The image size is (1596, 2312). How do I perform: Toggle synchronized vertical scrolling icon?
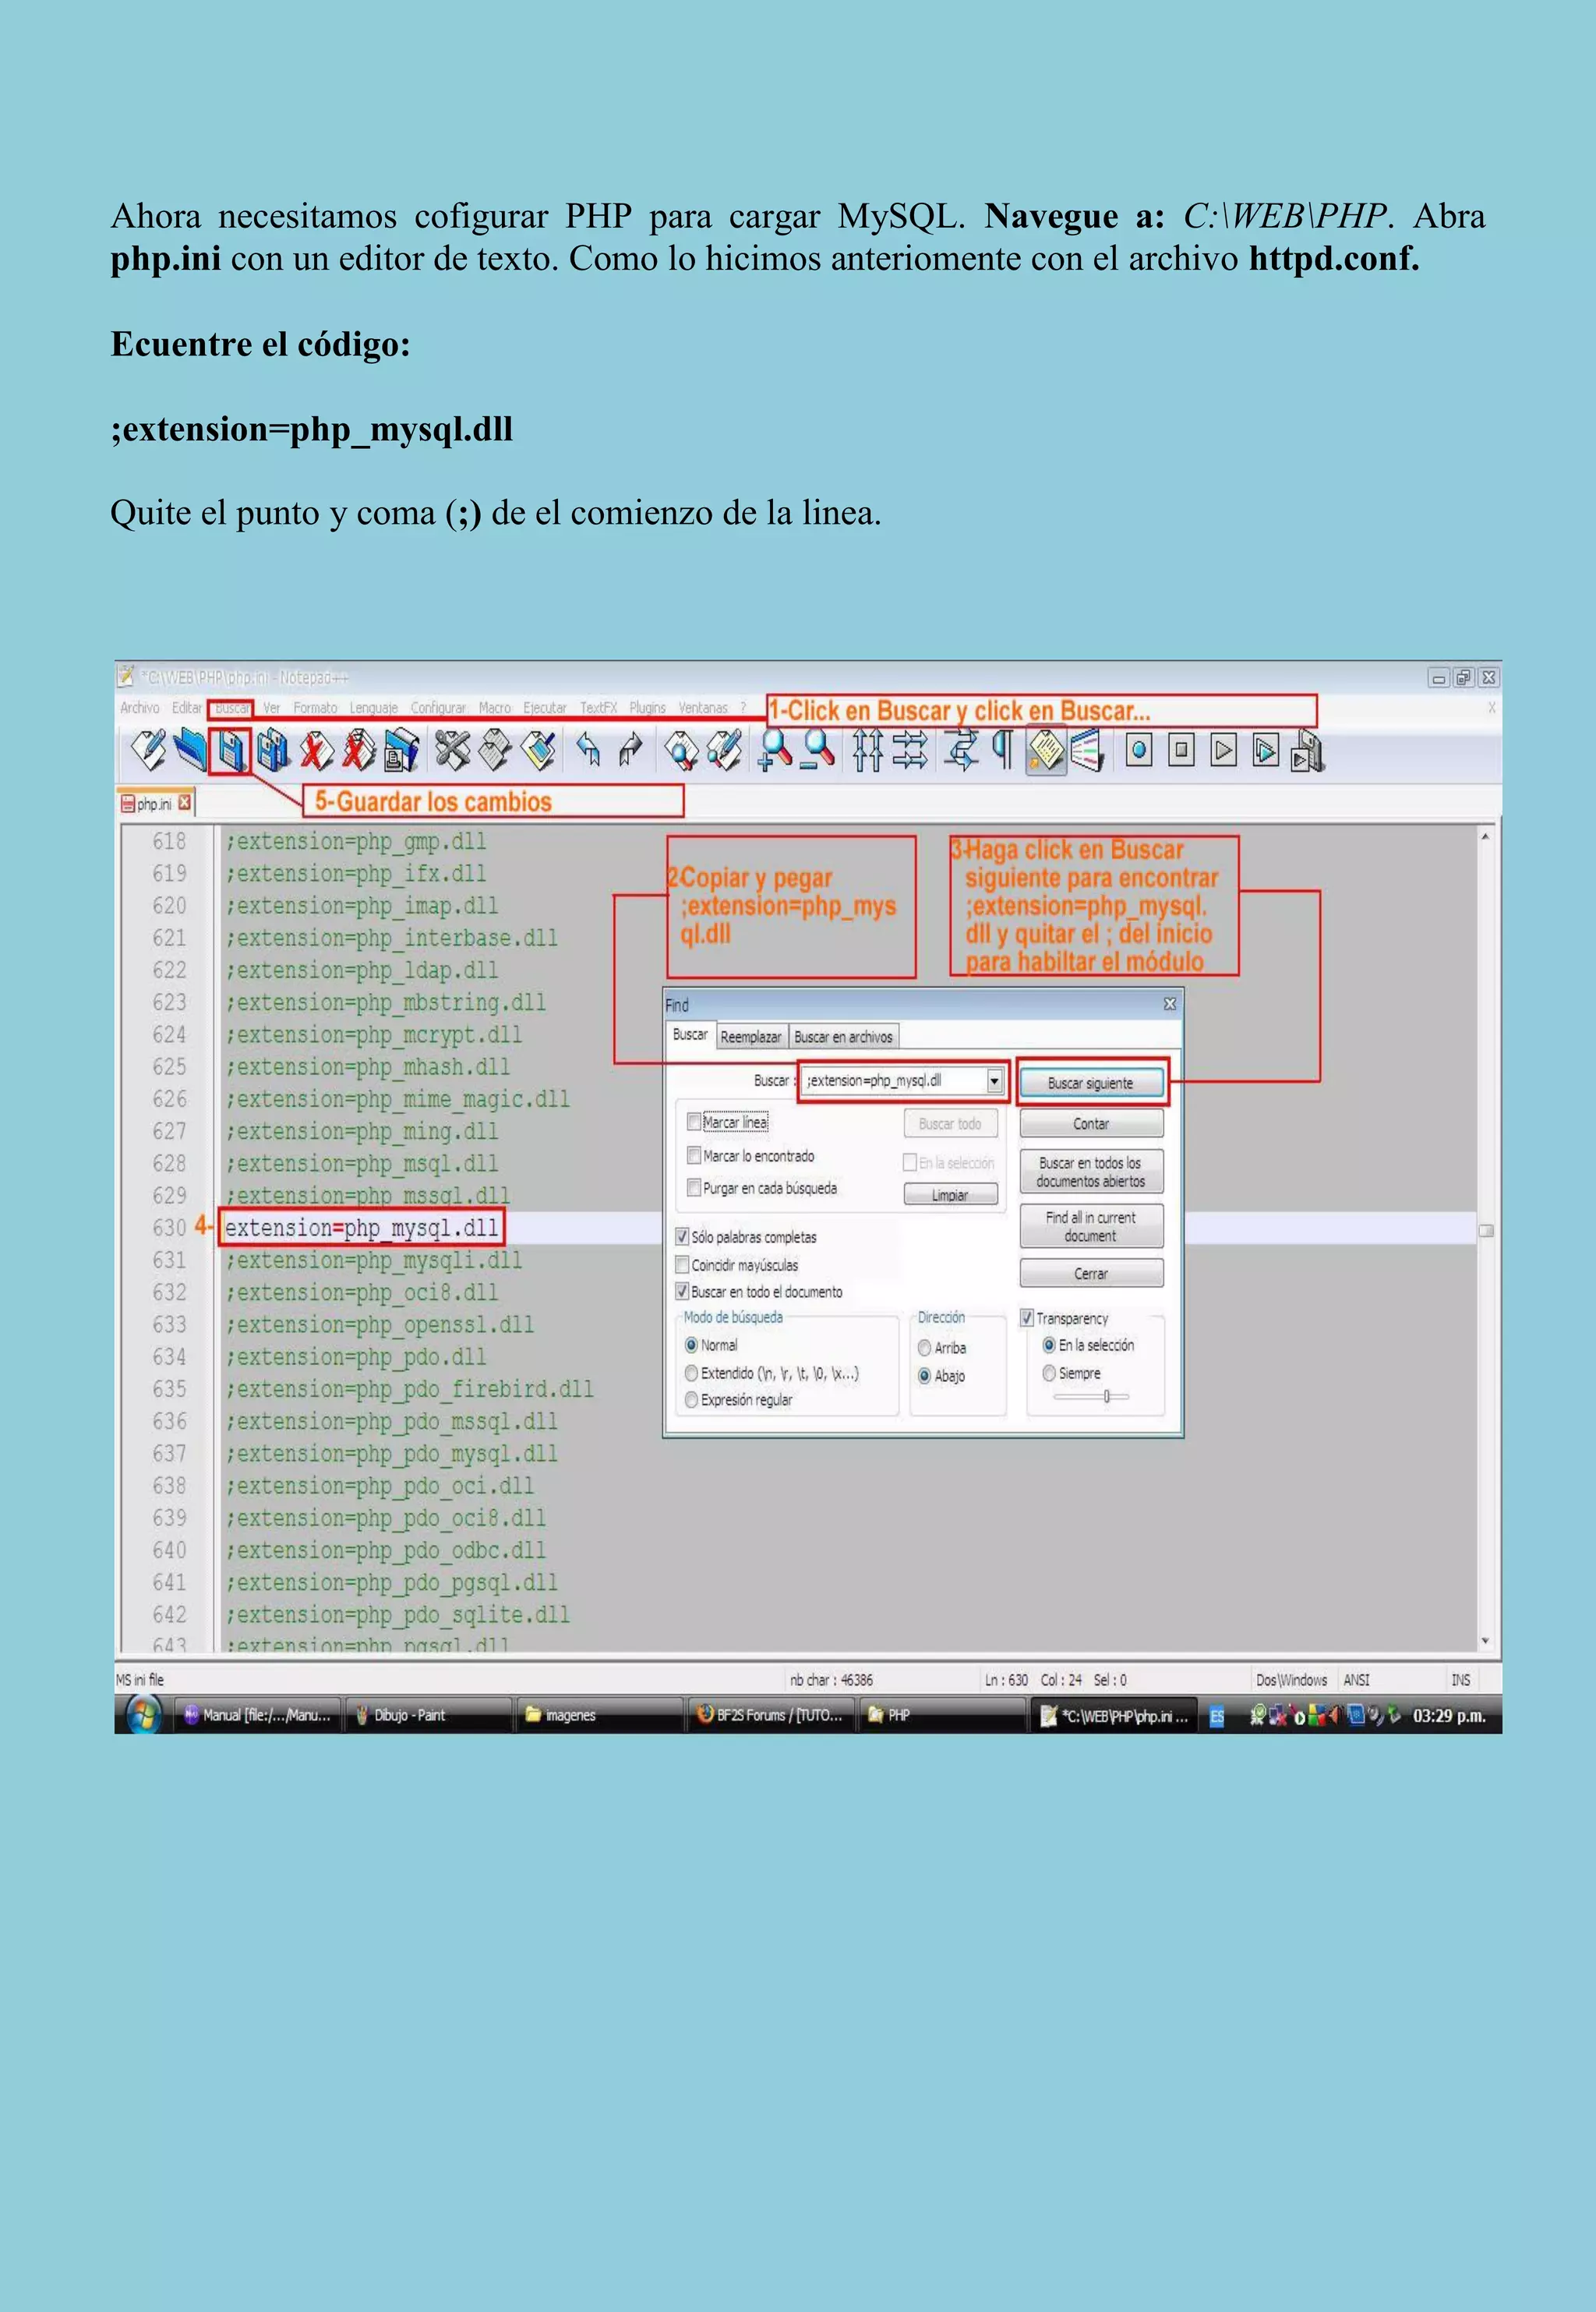pos(867,750)
